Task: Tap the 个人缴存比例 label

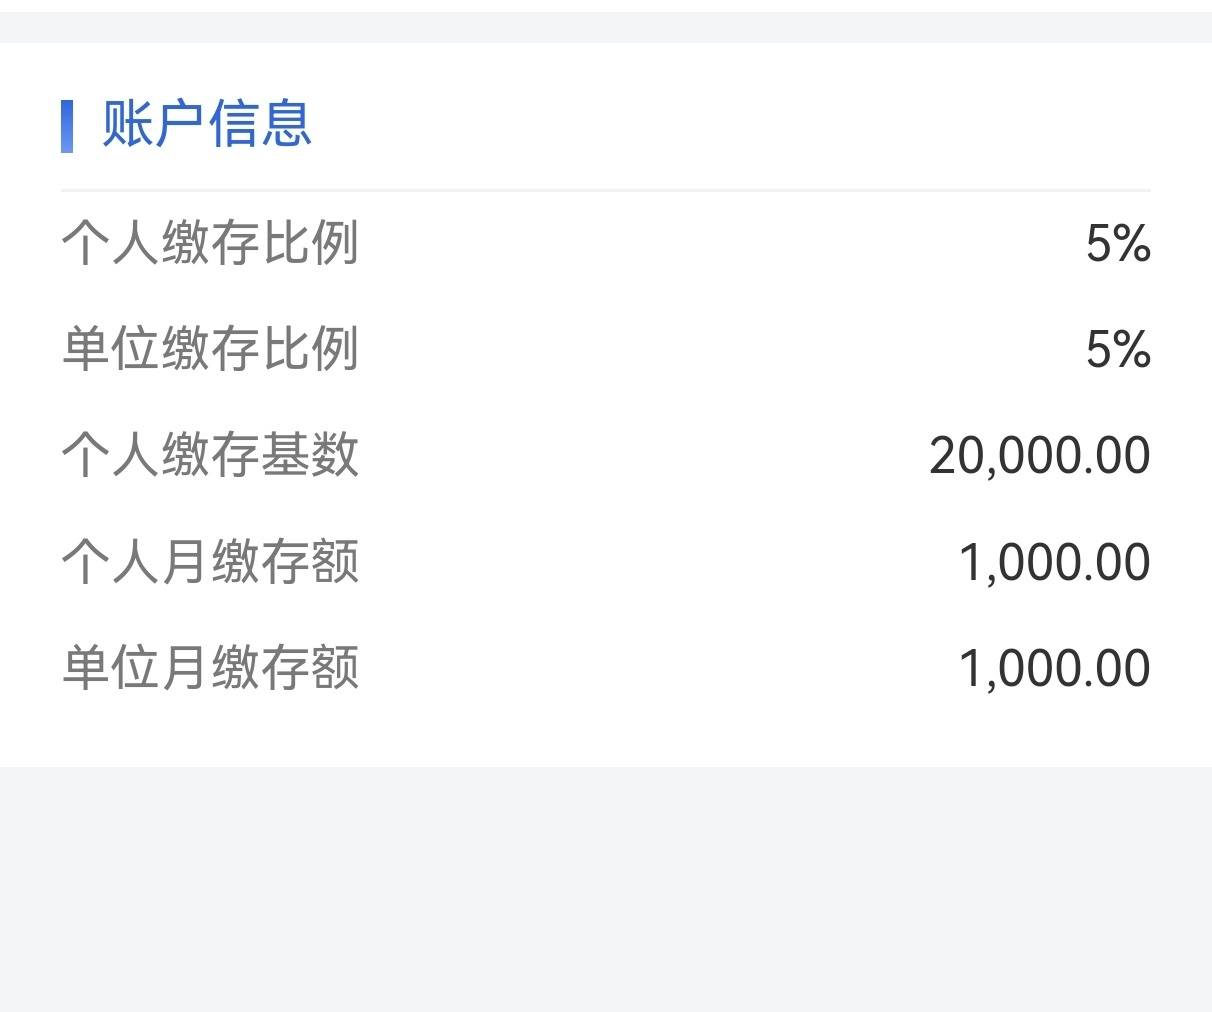Action: [210, 243]
